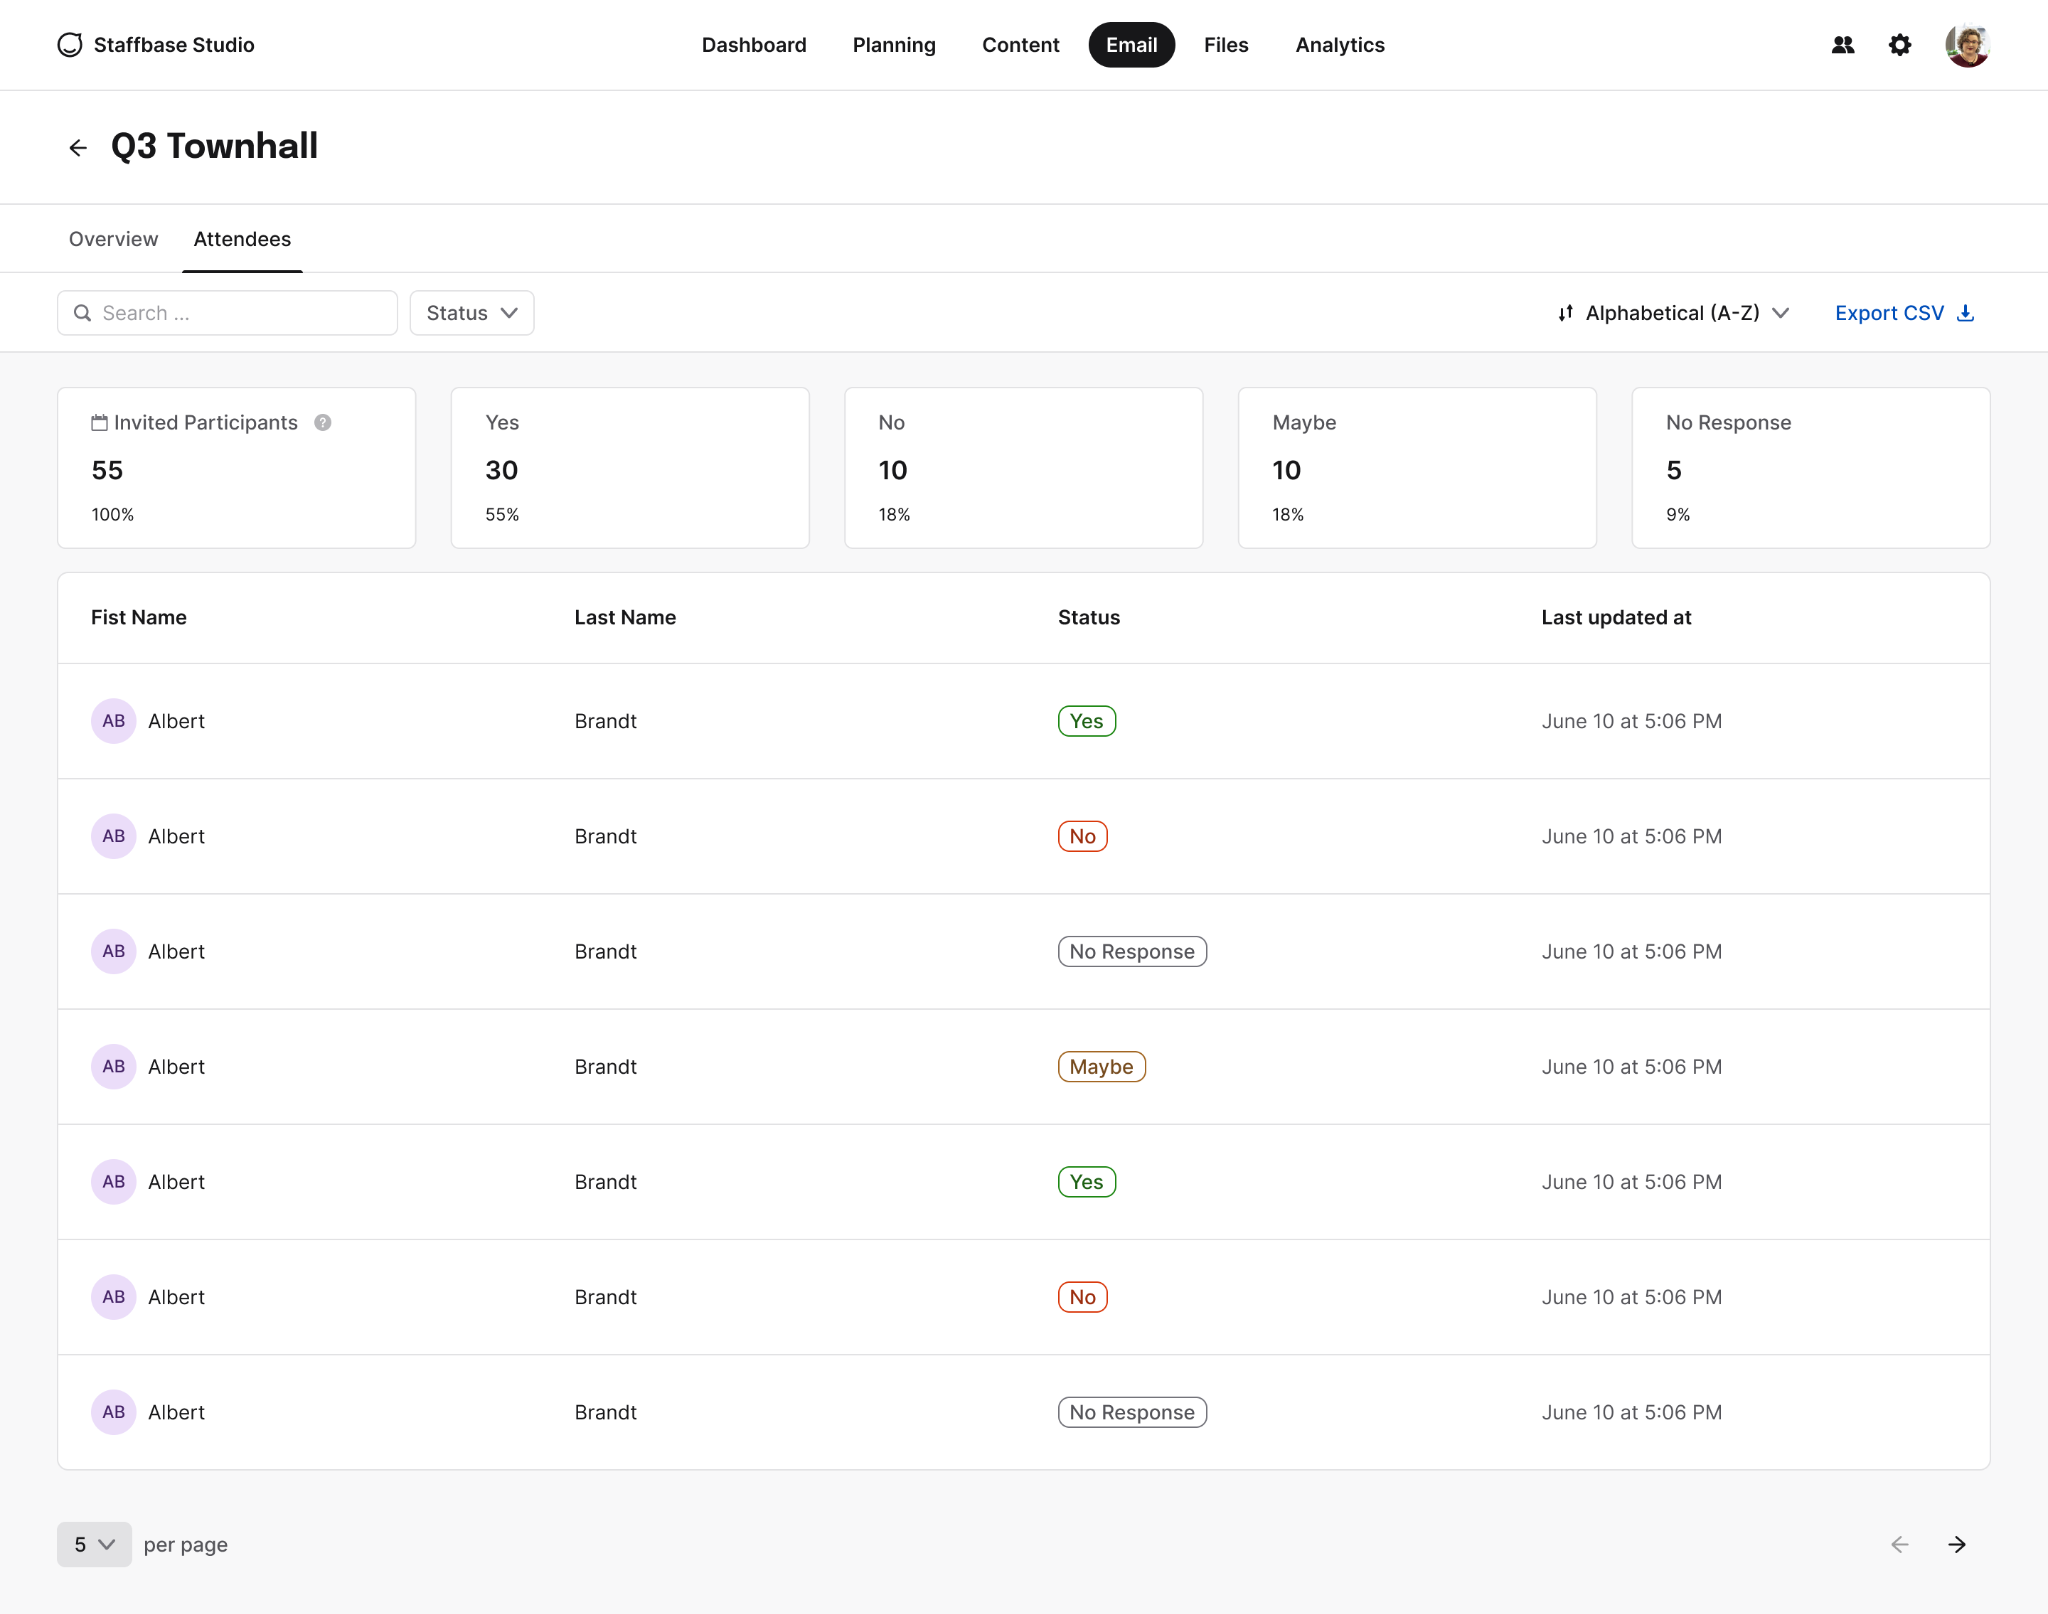This screenshot has height=1614, width=2048.
Task: Click the Invited Participants help icon
Action: pos(322,422)
